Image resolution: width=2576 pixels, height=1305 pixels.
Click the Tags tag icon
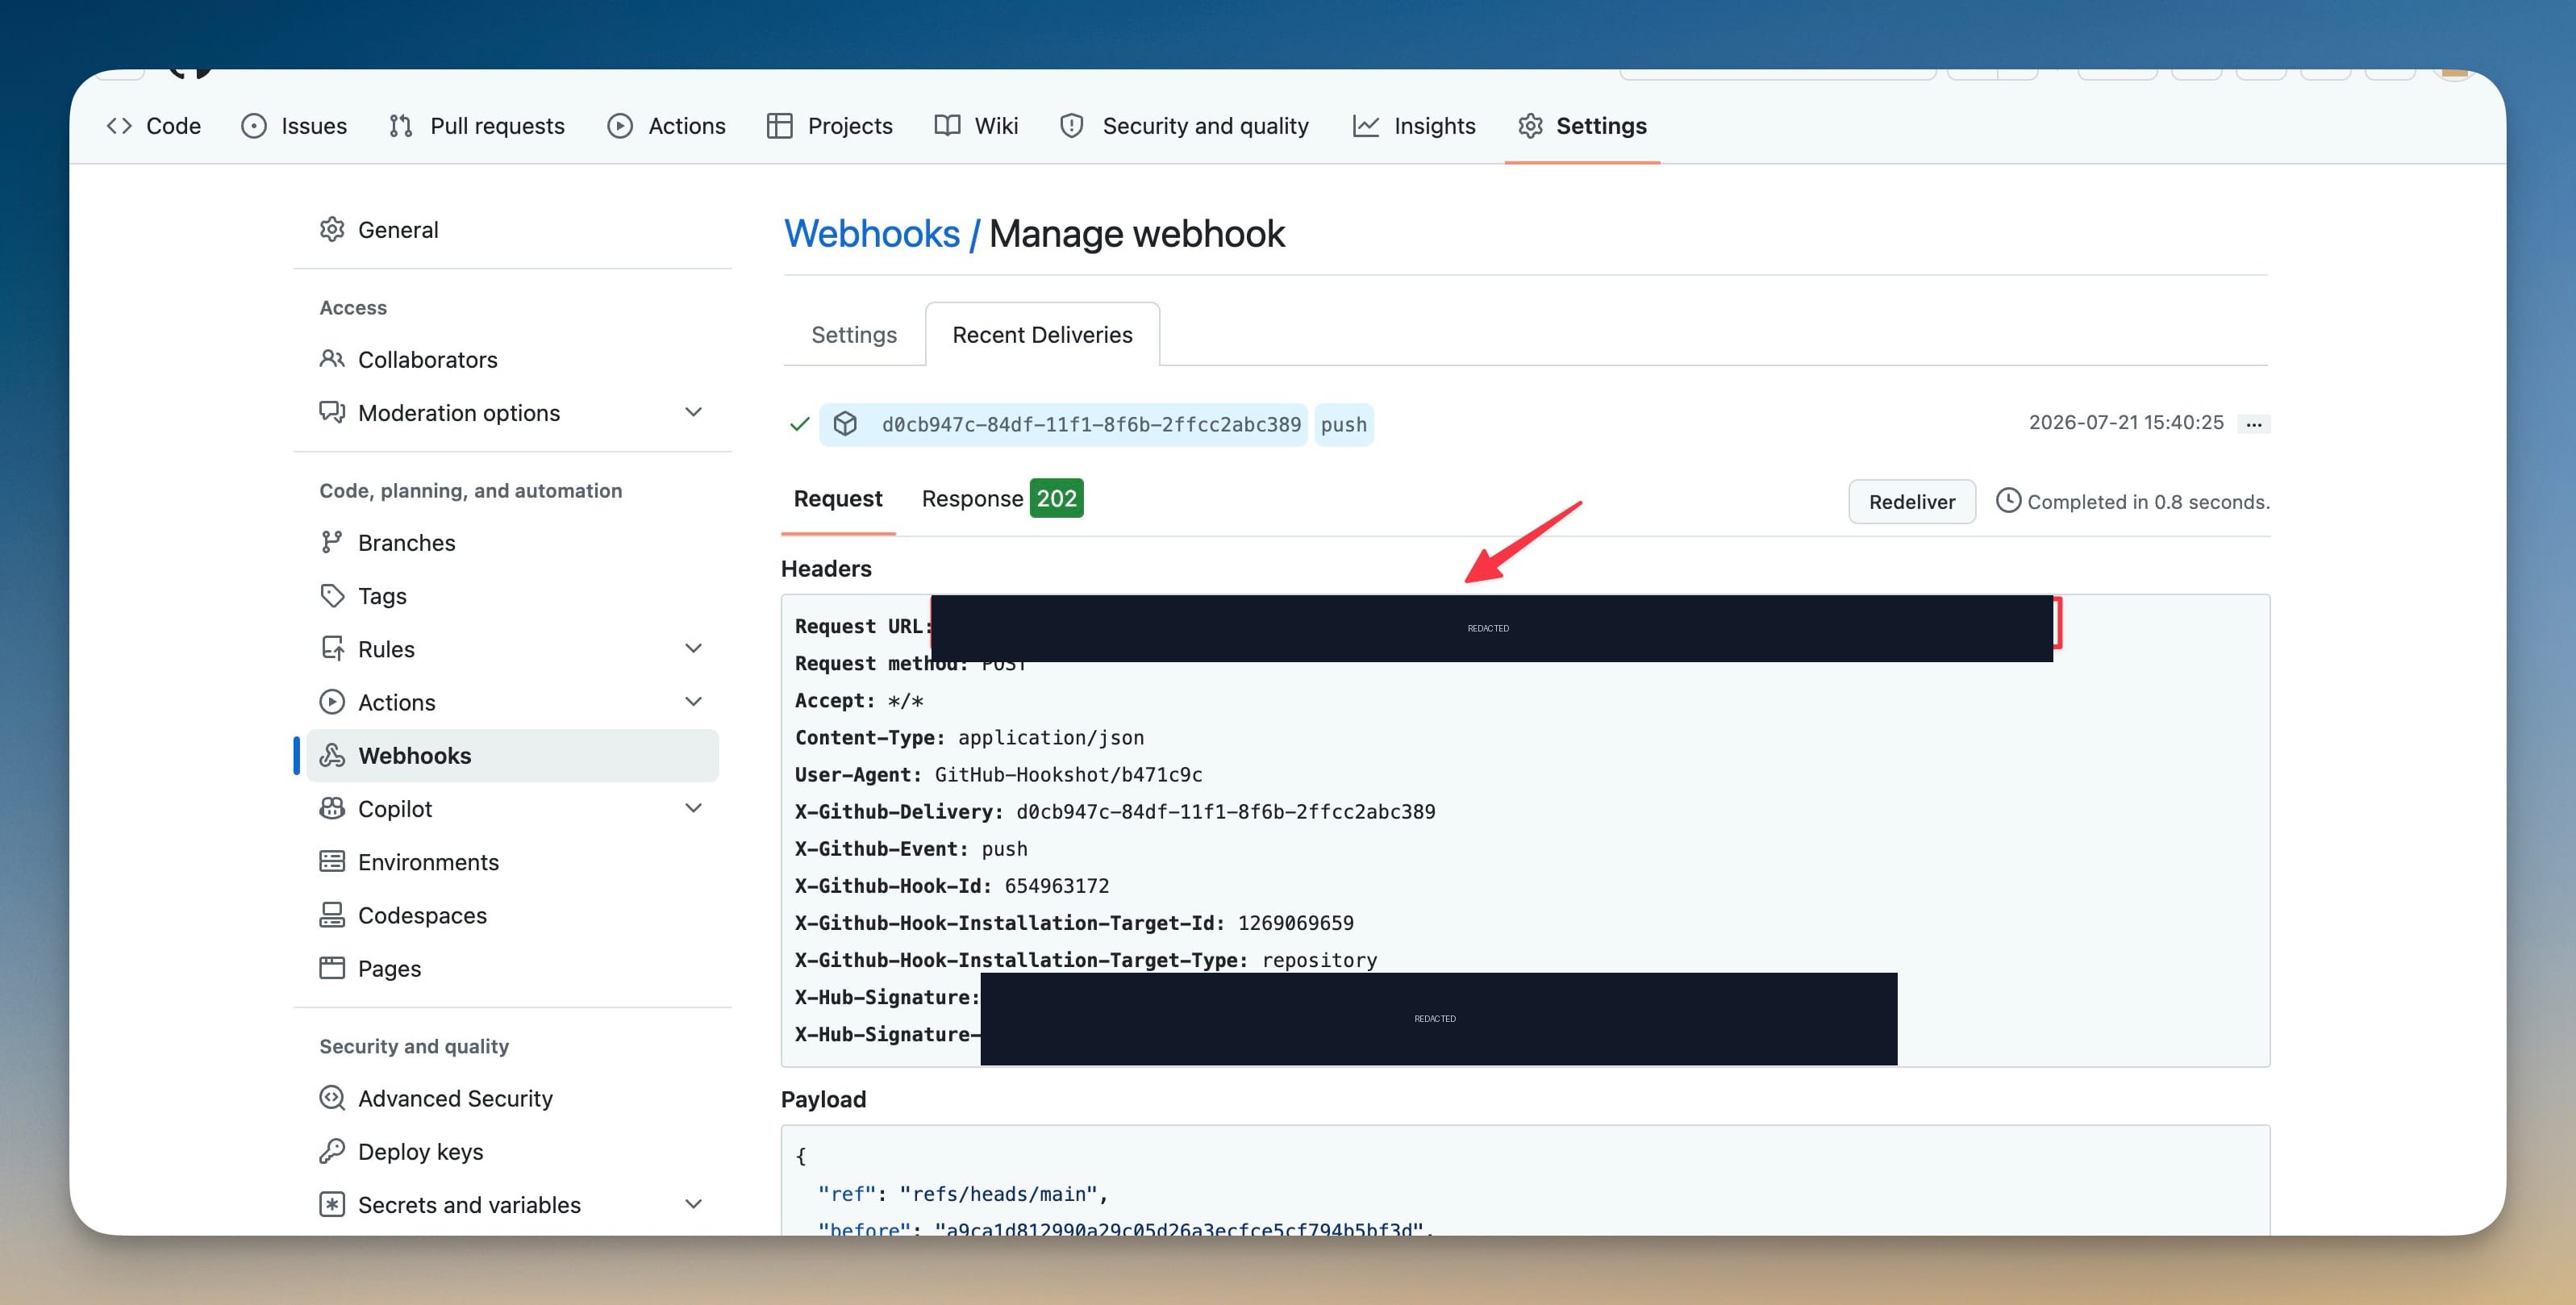click(x=332, y=595)
